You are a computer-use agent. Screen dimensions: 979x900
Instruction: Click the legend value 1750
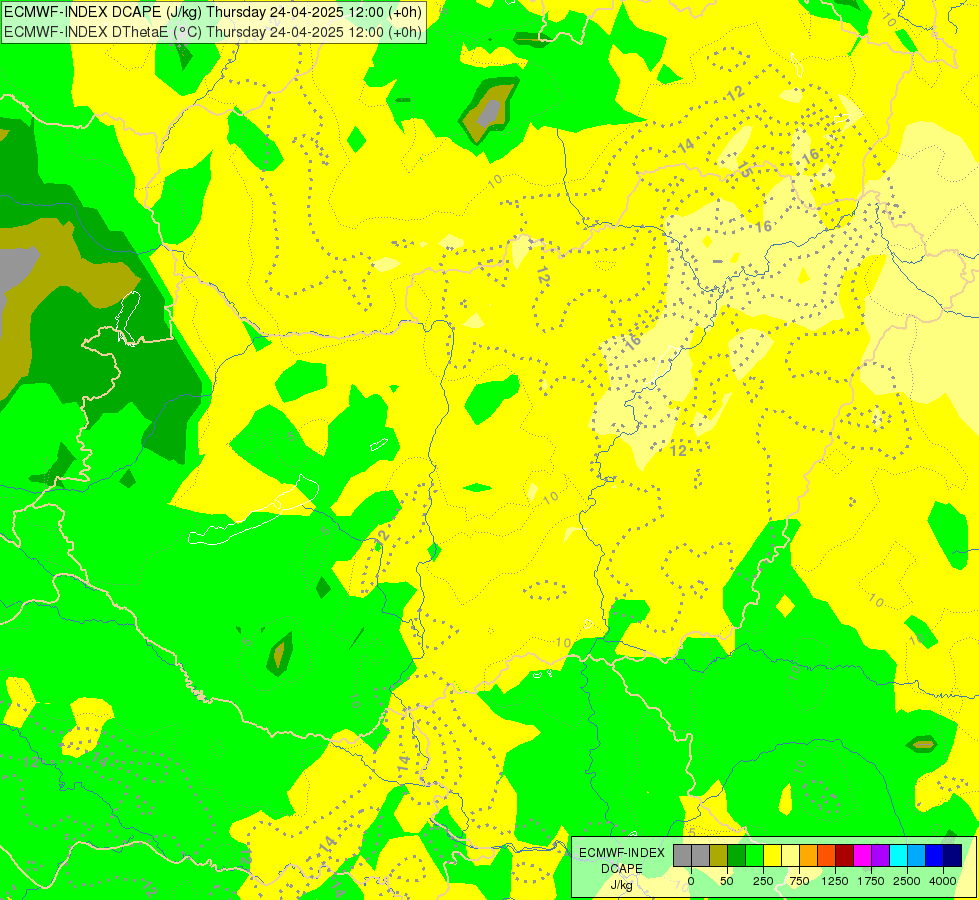[871, 881]
